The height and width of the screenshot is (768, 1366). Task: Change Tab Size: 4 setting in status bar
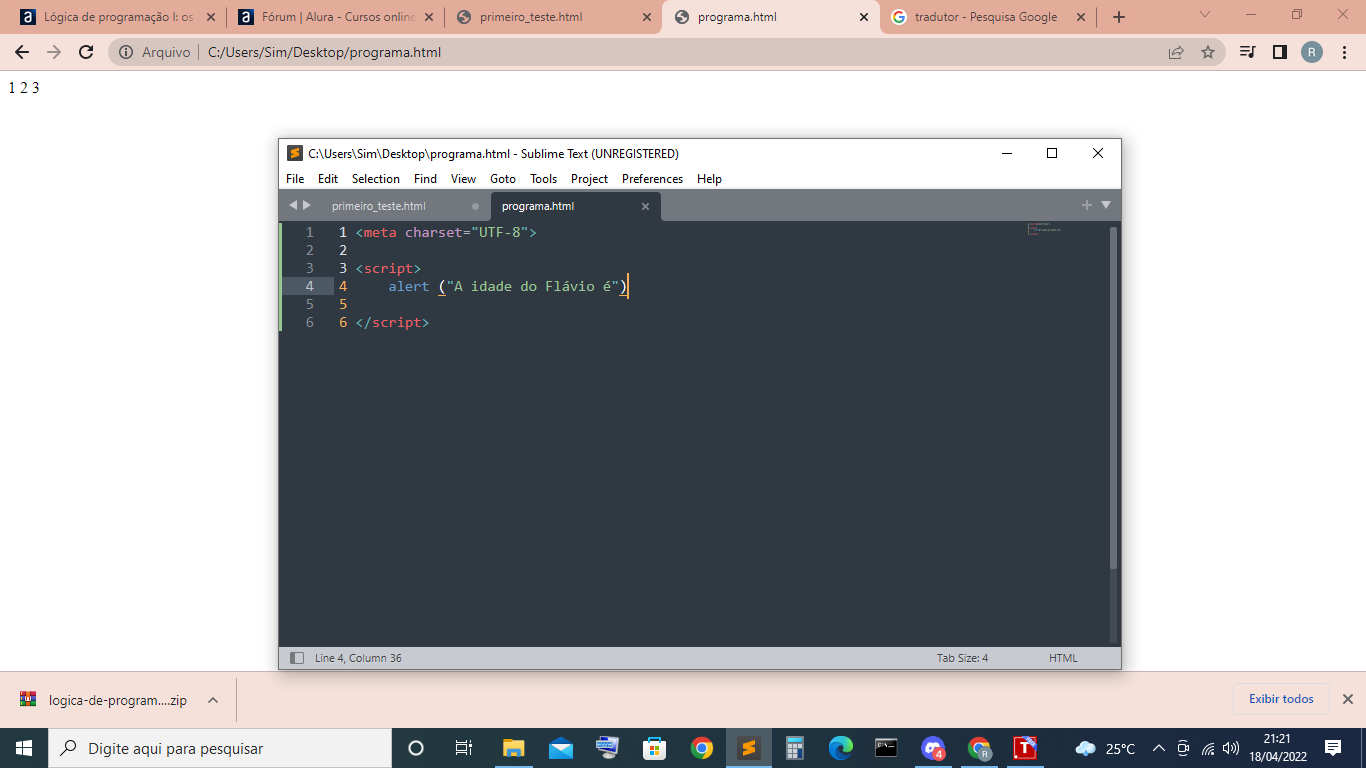[962, 658]
